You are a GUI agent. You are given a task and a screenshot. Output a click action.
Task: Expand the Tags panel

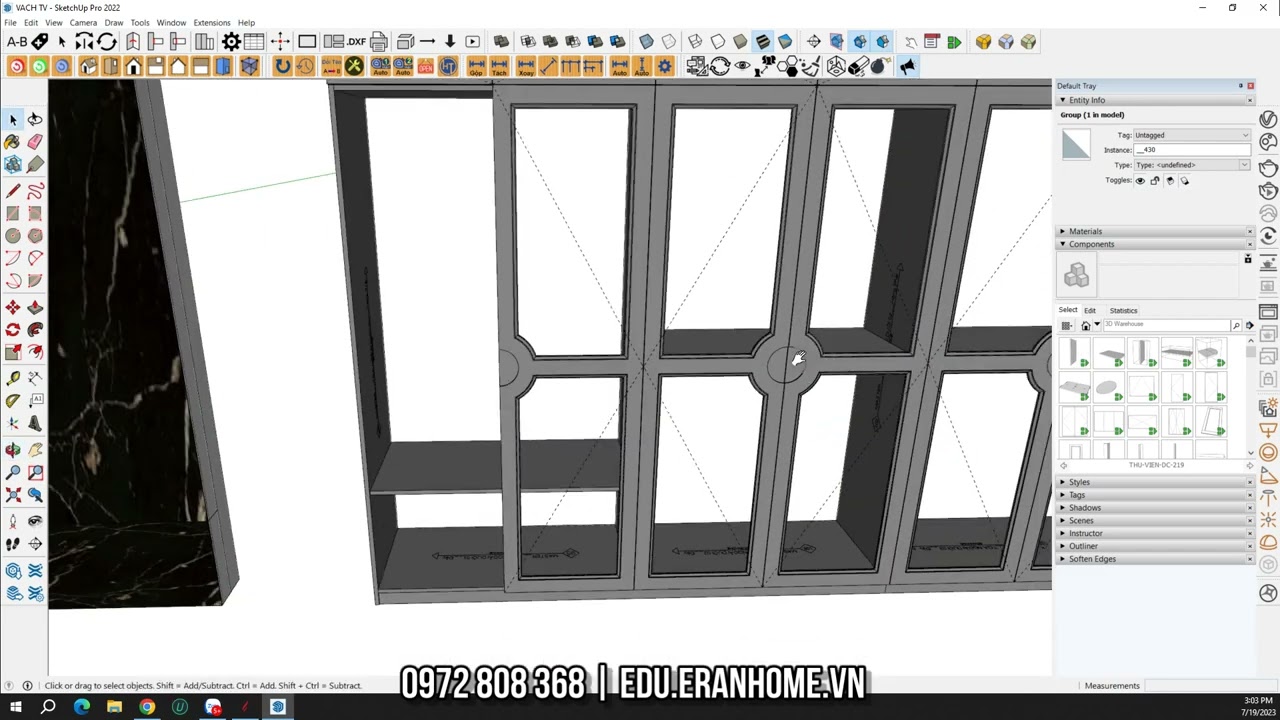1062,495
